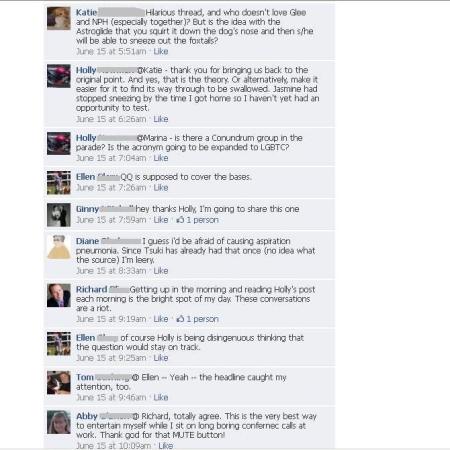Open Ellen's avatar beside the QQ comment
The image size is (450, 450).
pyautogui.click(x=59, y=183)
